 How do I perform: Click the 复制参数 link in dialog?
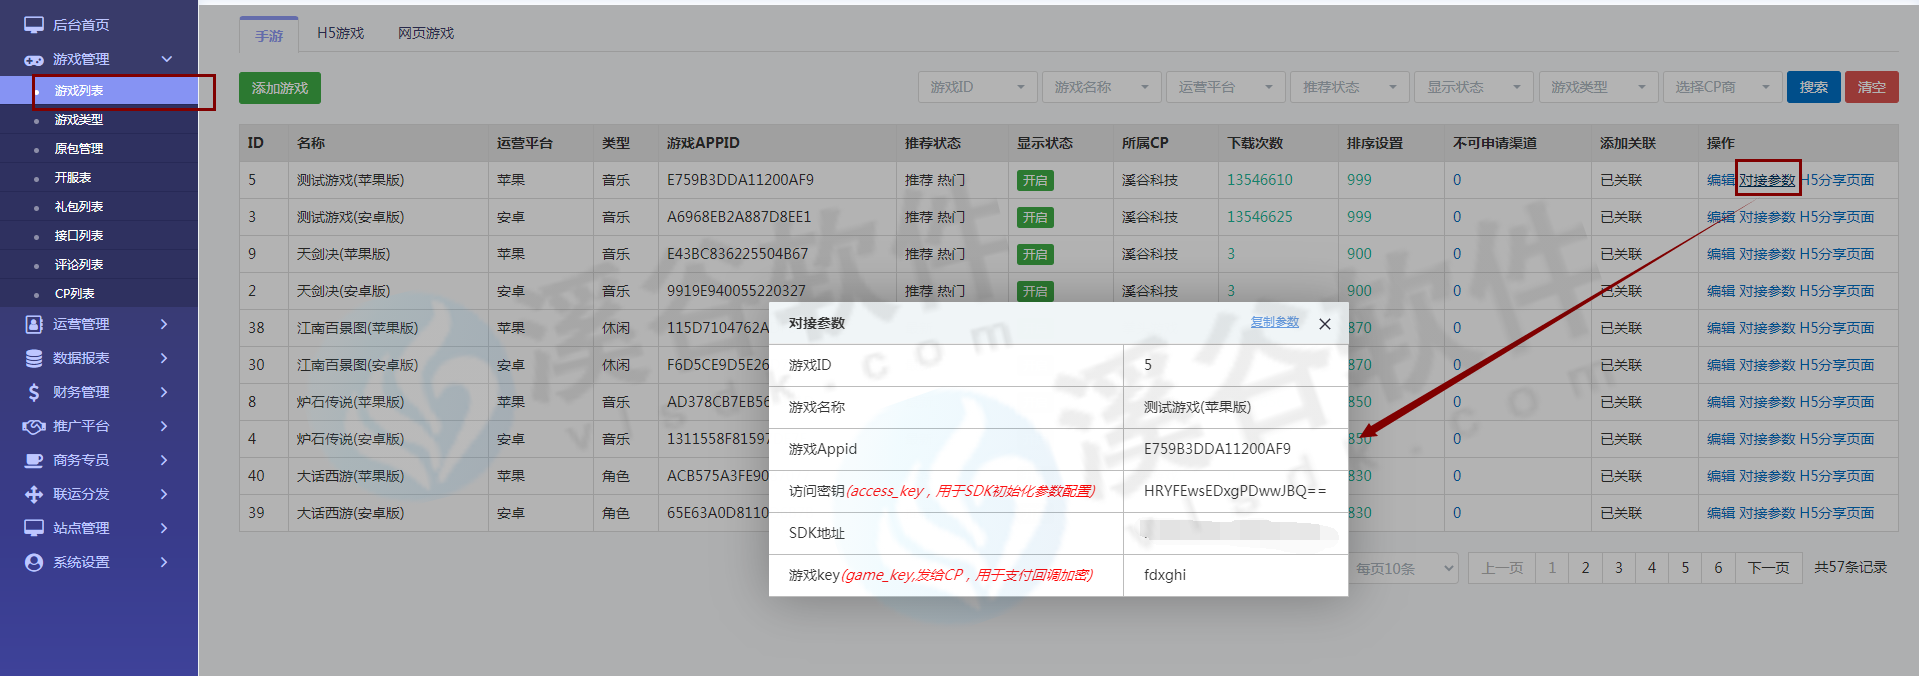tap(1274, 322)
